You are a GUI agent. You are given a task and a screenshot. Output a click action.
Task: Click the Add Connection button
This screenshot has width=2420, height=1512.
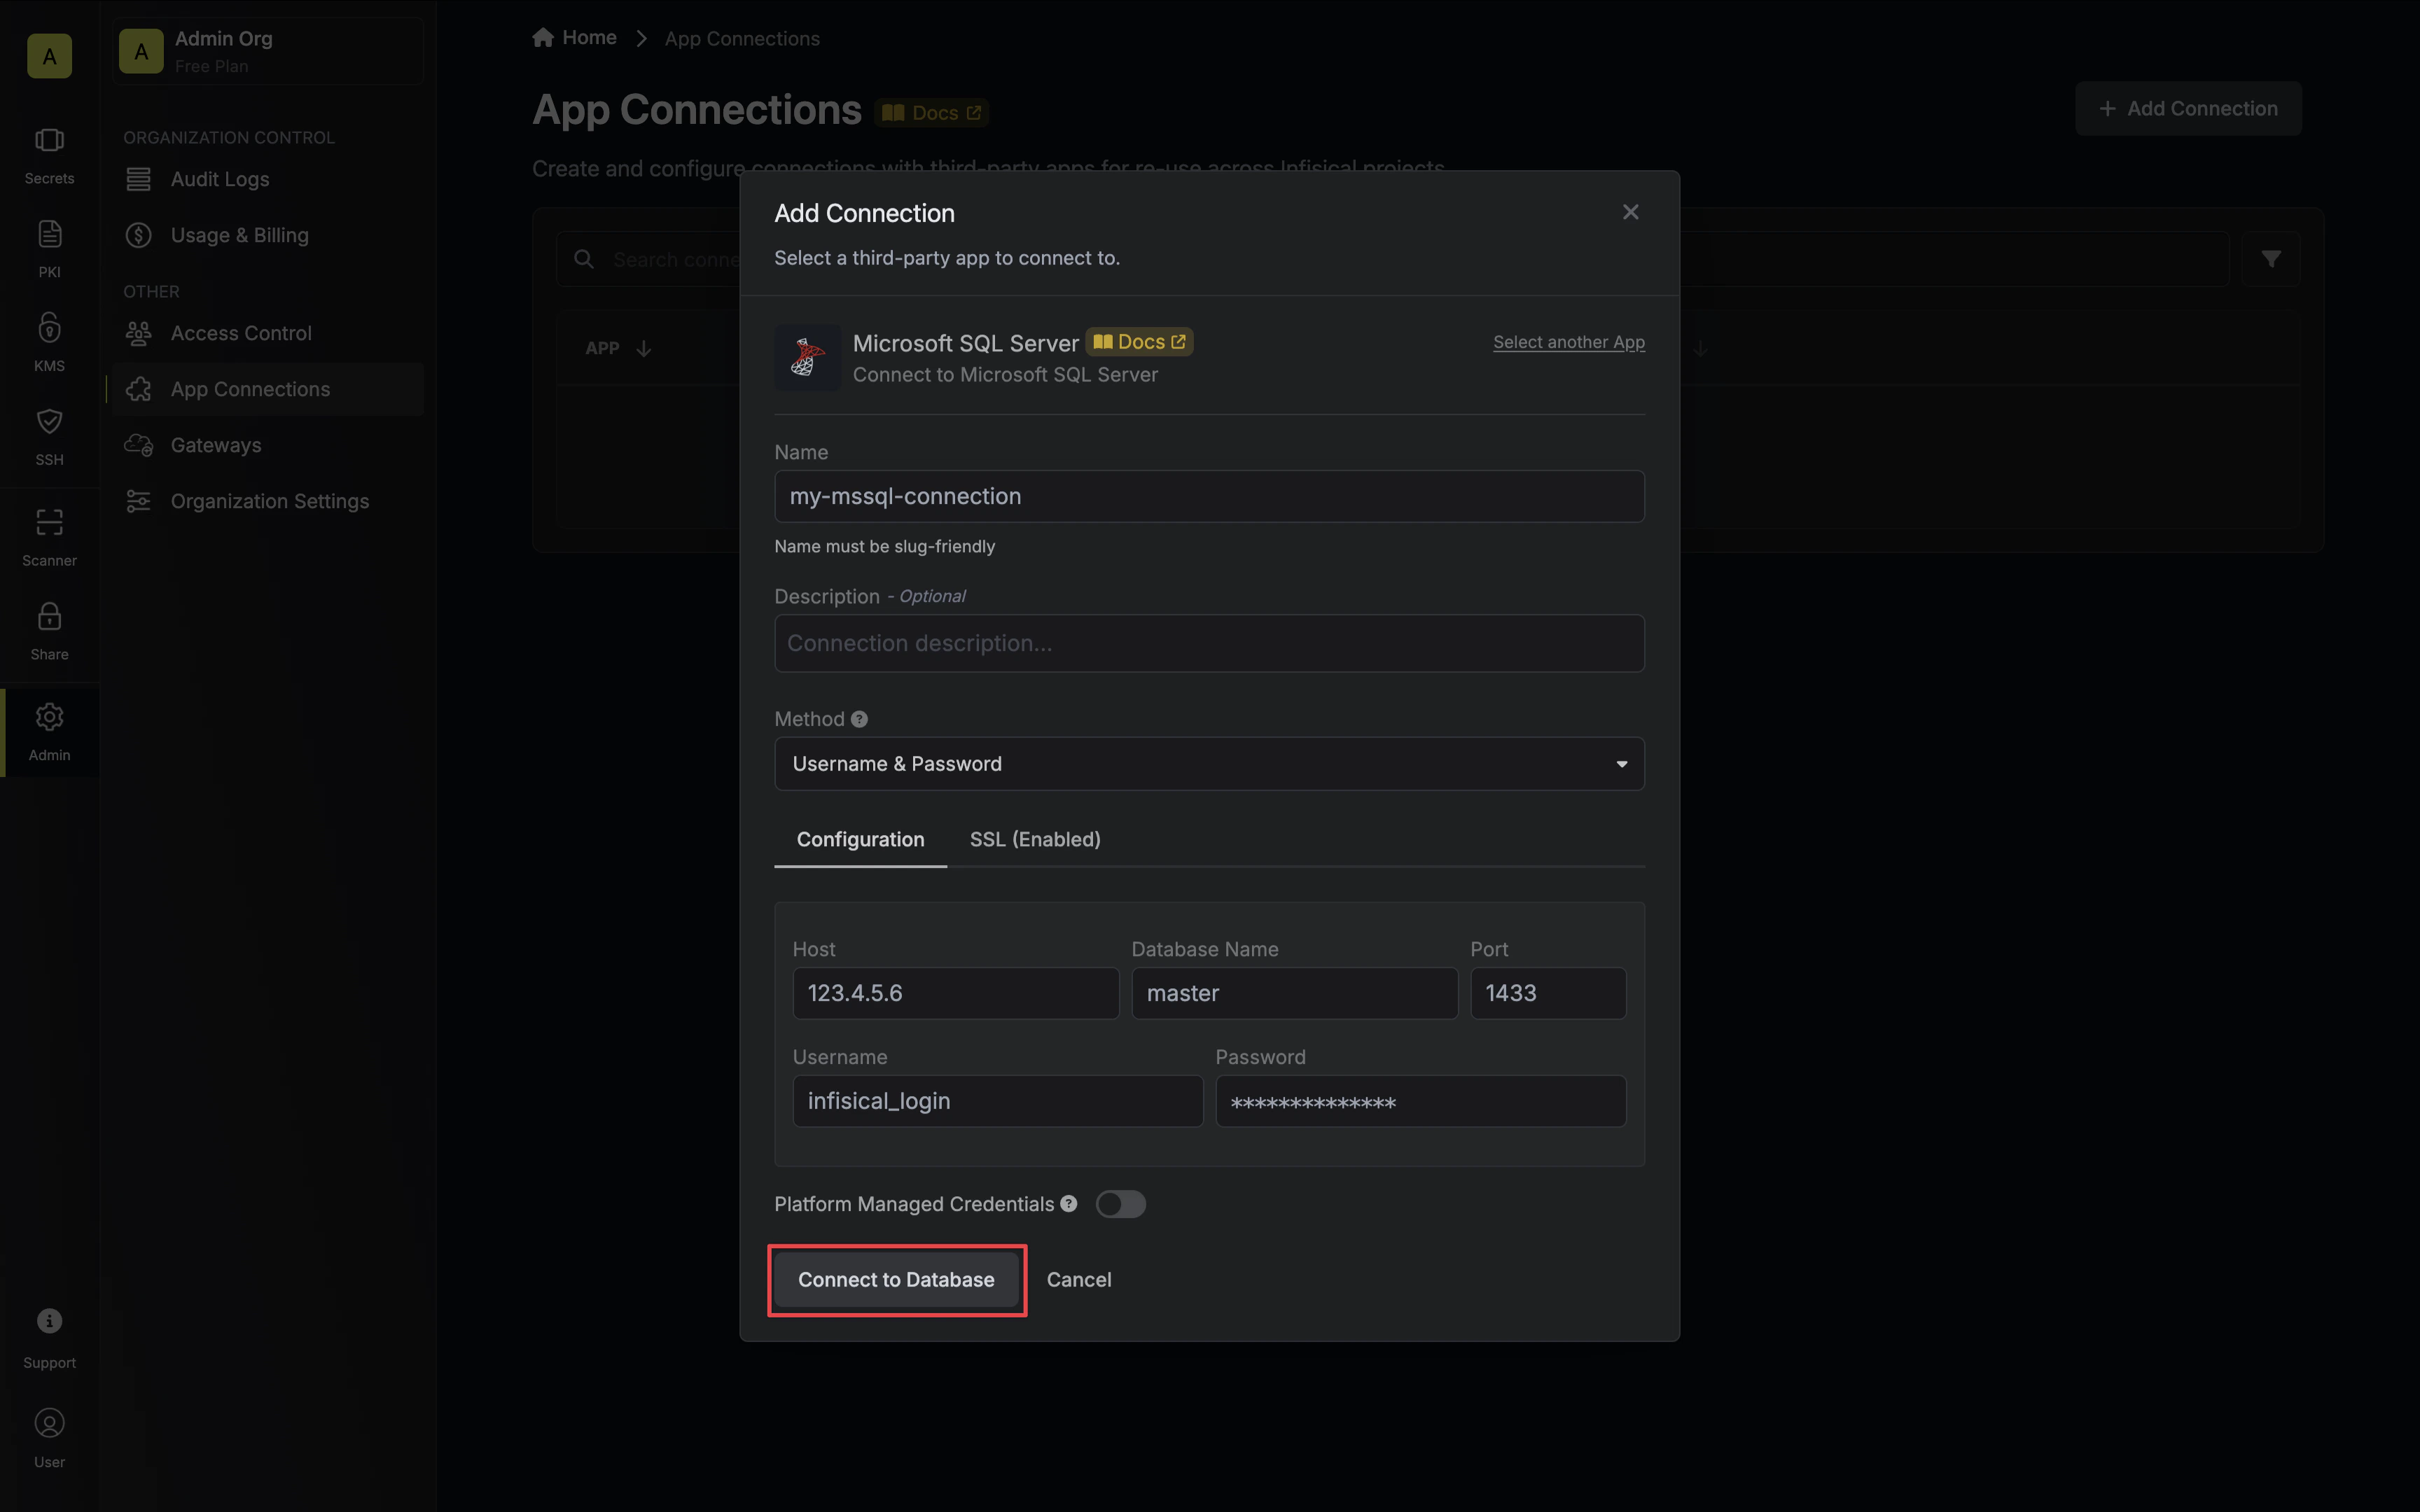coord(2188,108)
